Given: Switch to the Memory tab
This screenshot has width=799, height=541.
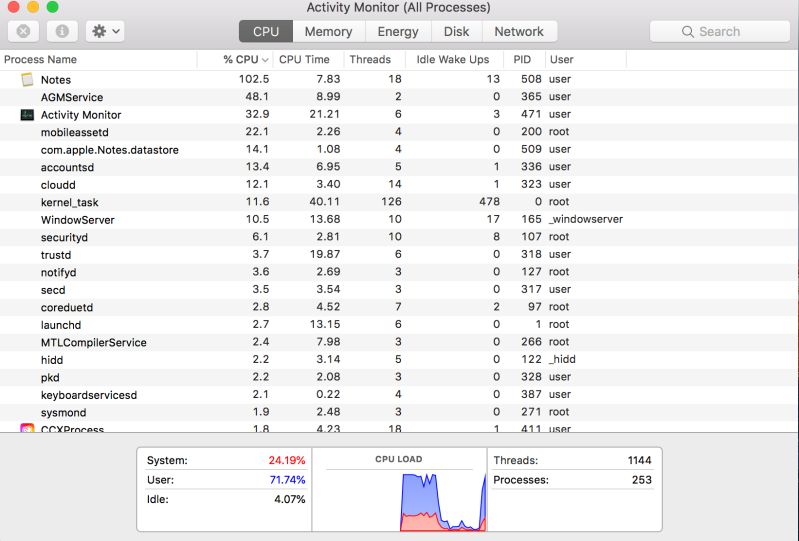Looking at the screenshot, I should [x=329, y=32].
